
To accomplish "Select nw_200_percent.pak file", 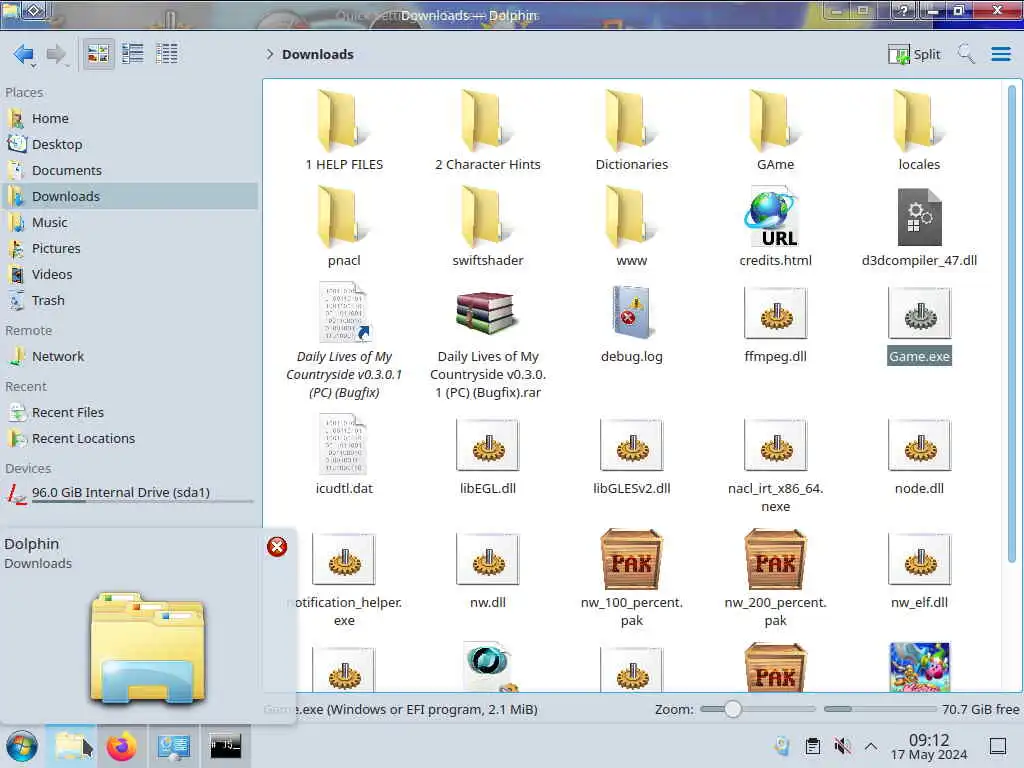I will (775, 577).
